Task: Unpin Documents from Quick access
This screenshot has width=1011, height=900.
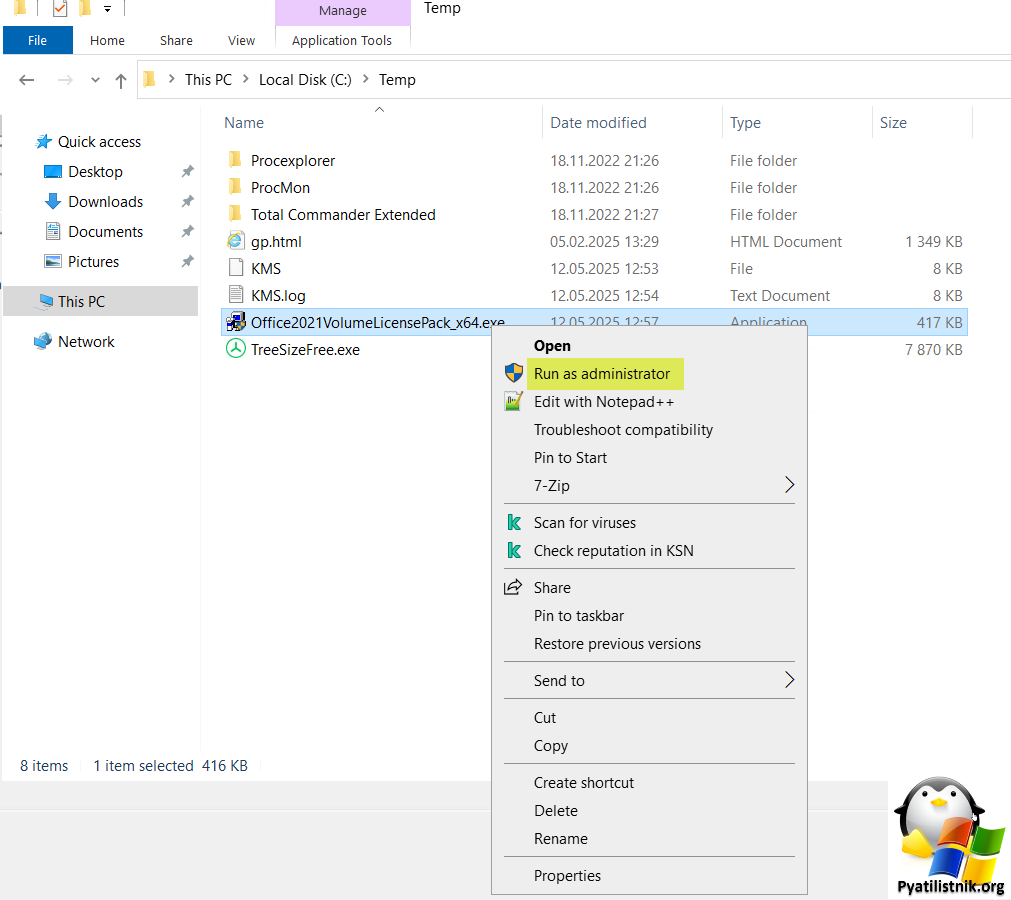Action: (x=187, y=231)
